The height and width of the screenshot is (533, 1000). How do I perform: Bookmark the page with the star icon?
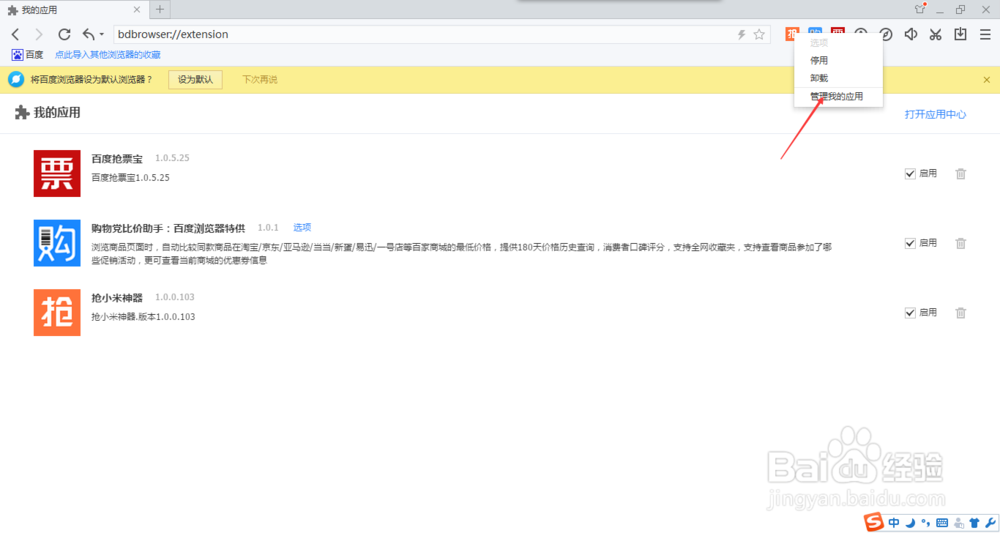pyautogui.click(x=759, y=34)
